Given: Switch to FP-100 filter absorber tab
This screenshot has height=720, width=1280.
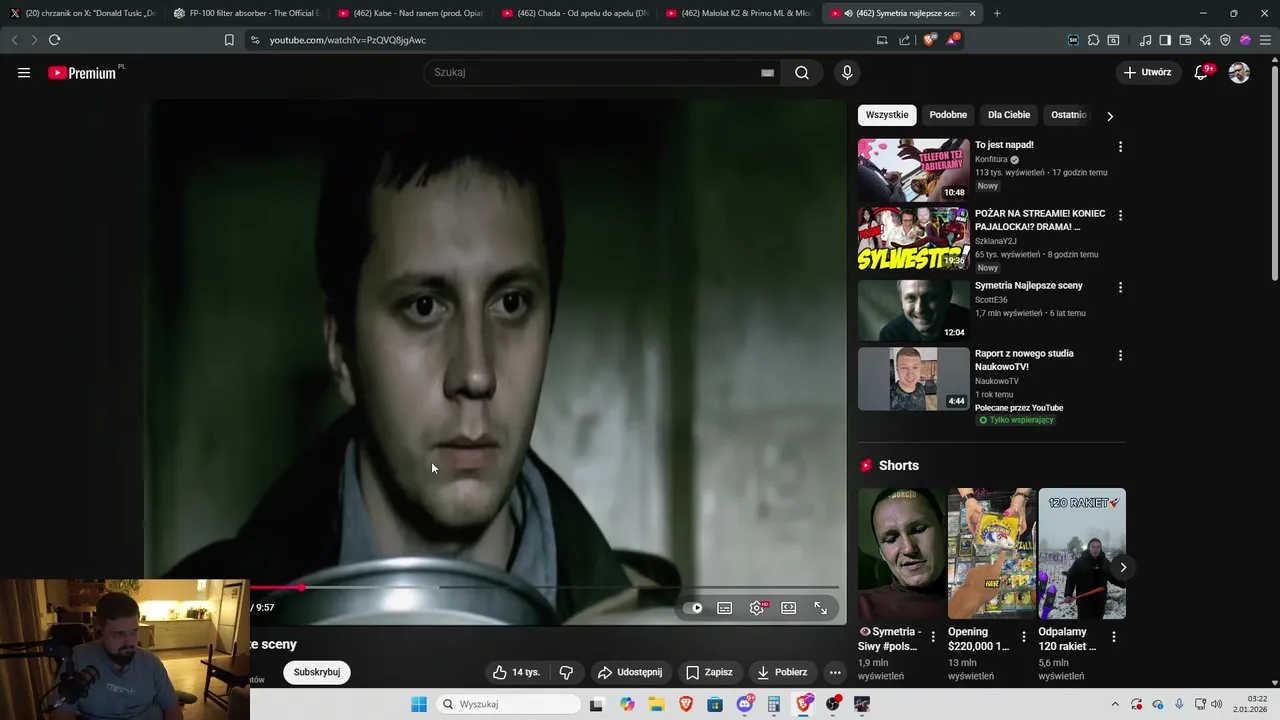Looking at the screenshot, I should click(246, 13).
